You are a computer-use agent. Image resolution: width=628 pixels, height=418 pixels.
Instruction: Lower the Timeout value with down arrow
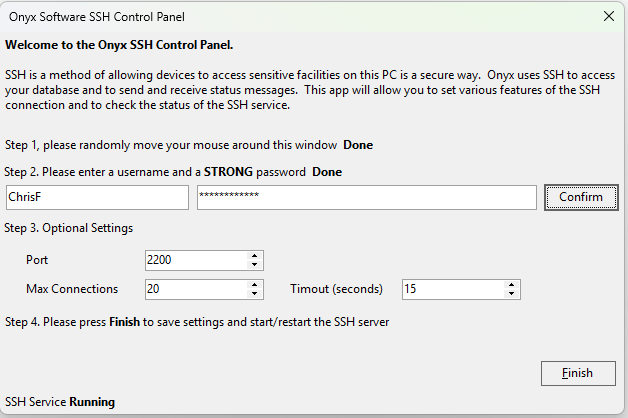[513, 294]
